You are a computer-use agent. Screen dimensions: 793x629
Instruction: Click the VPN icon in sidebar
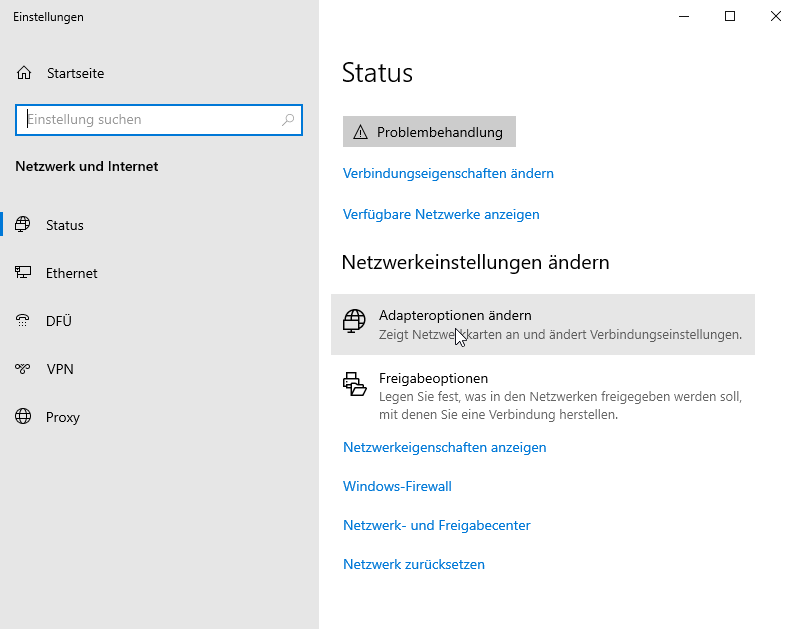[23, 369]
